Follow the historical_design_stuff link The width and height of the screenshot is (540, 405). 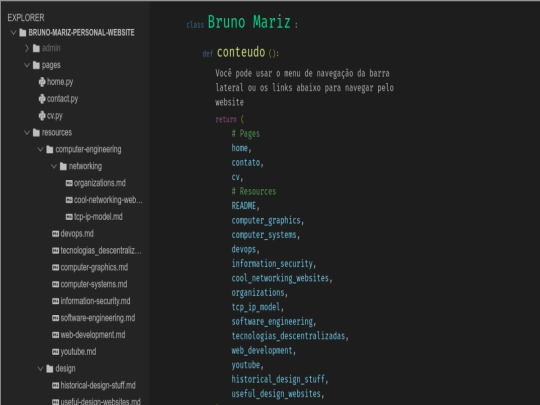click(x=278, y=380)
